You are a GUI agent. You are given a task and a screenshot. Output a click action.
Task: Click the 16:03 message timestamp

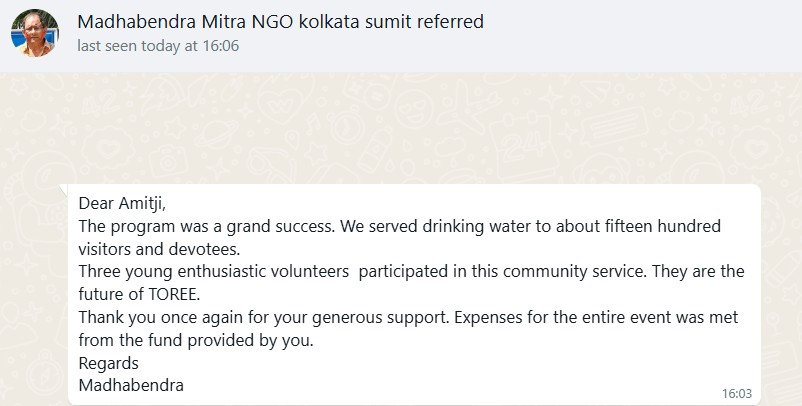735,393
